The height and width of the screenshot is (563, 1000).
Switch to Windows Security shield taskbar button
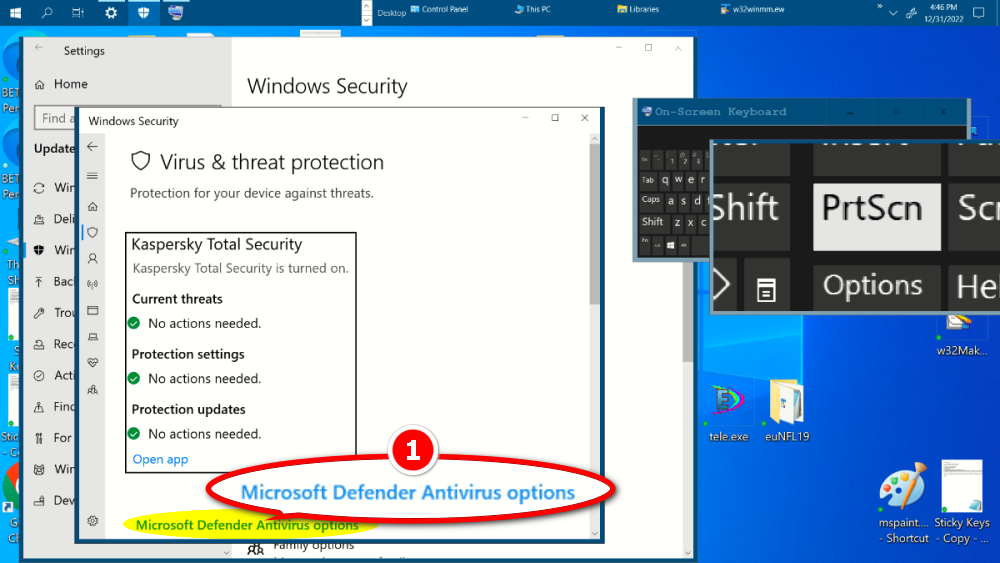[x=143, y=12]
